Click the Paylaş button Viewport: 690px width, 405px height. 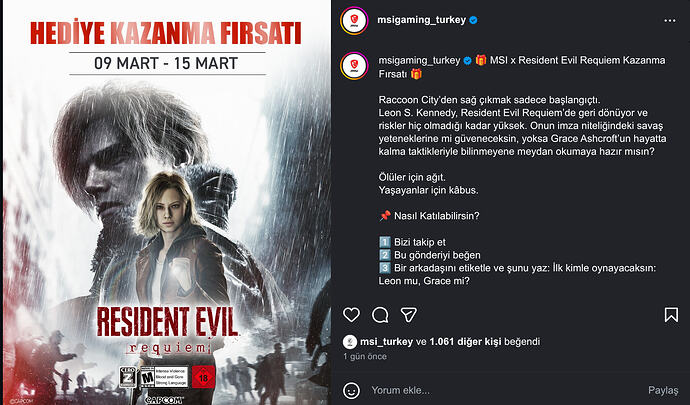pyautogui.click(x=663, y=390)
